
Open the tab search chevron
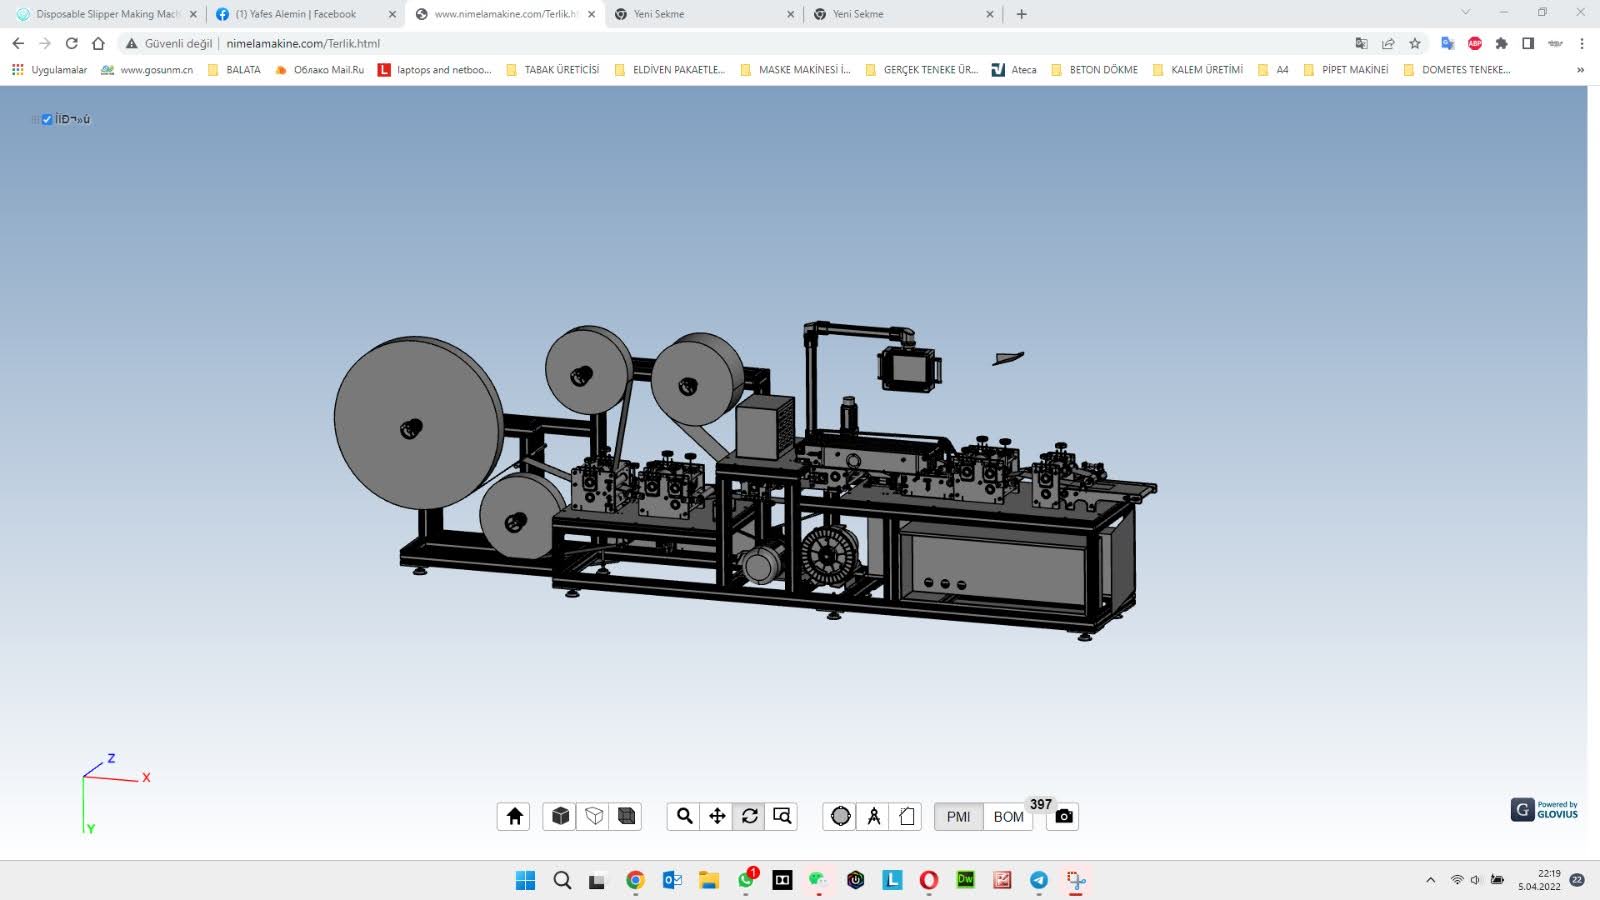(1465, 13)
